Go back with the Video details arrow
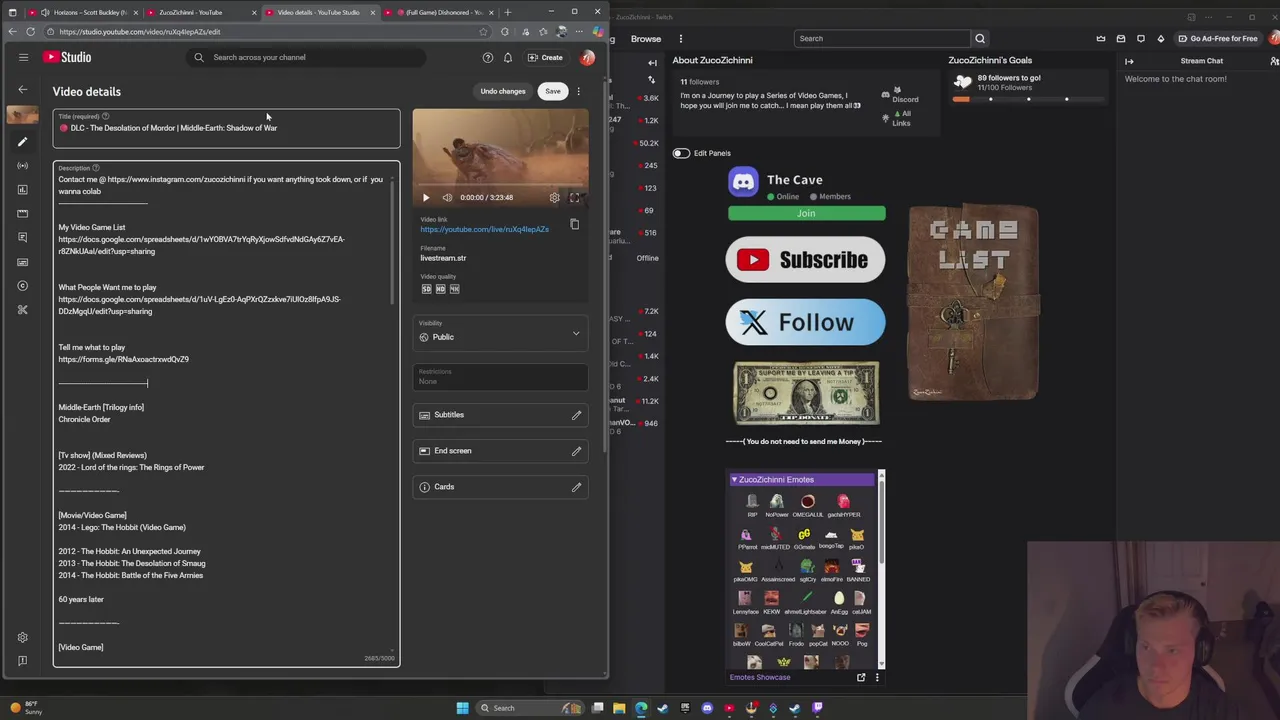 22,90
